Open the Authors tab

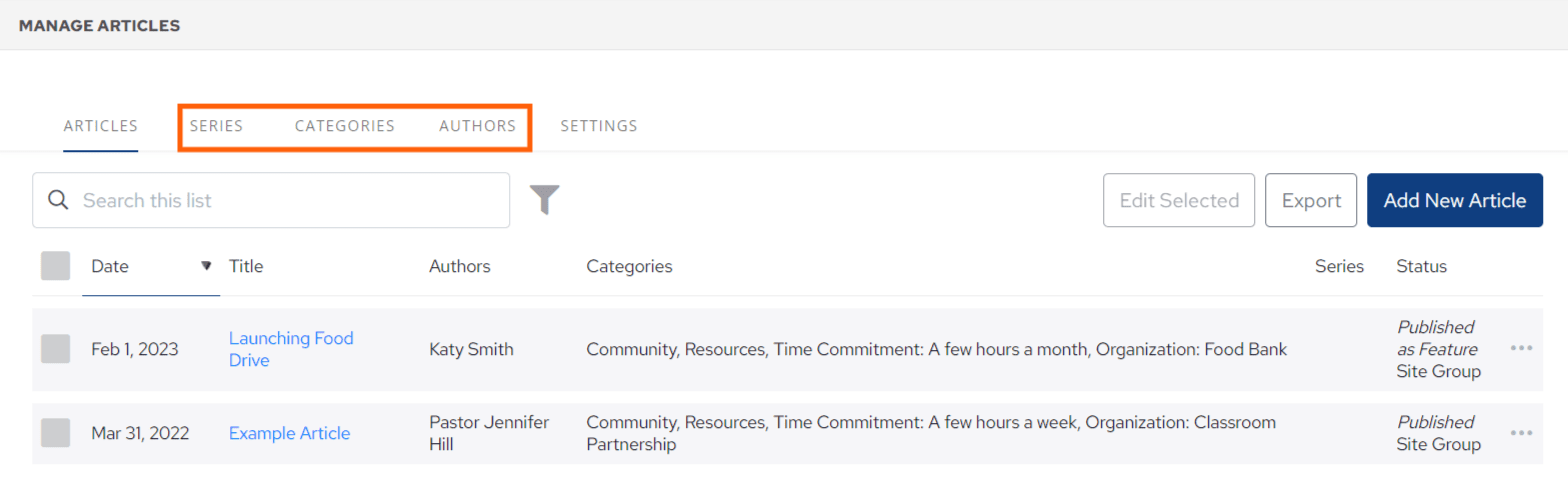(x=477, y=126)
